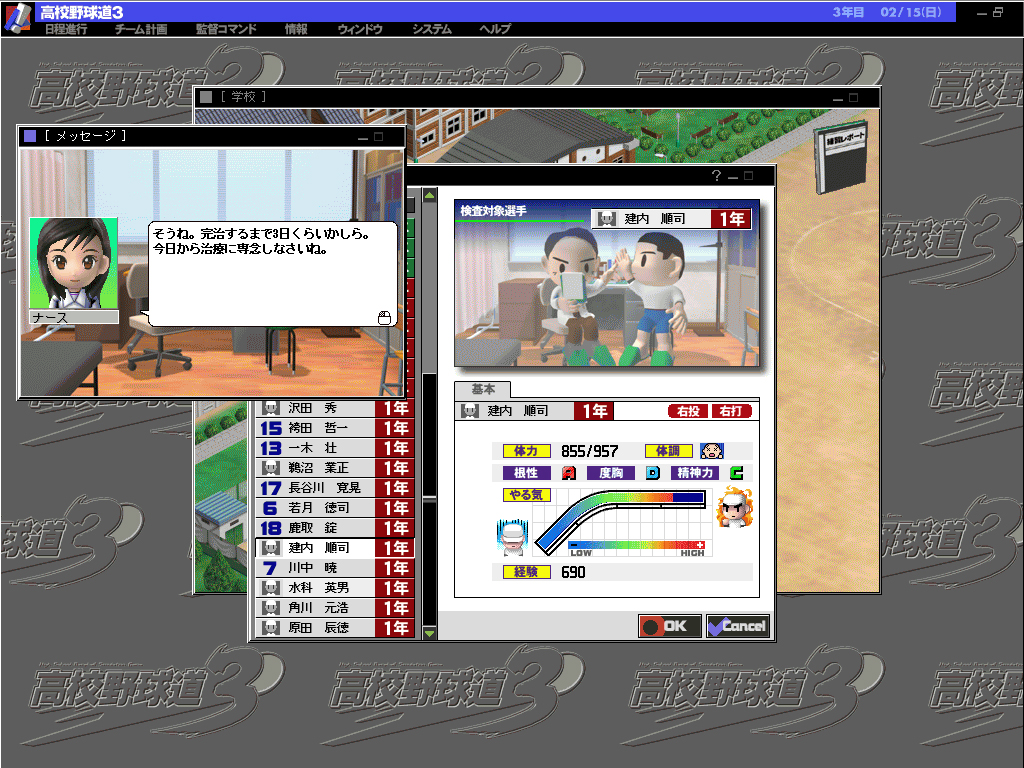
Task: Select player 若月 徳司 number 6
Action: (334, 508)
